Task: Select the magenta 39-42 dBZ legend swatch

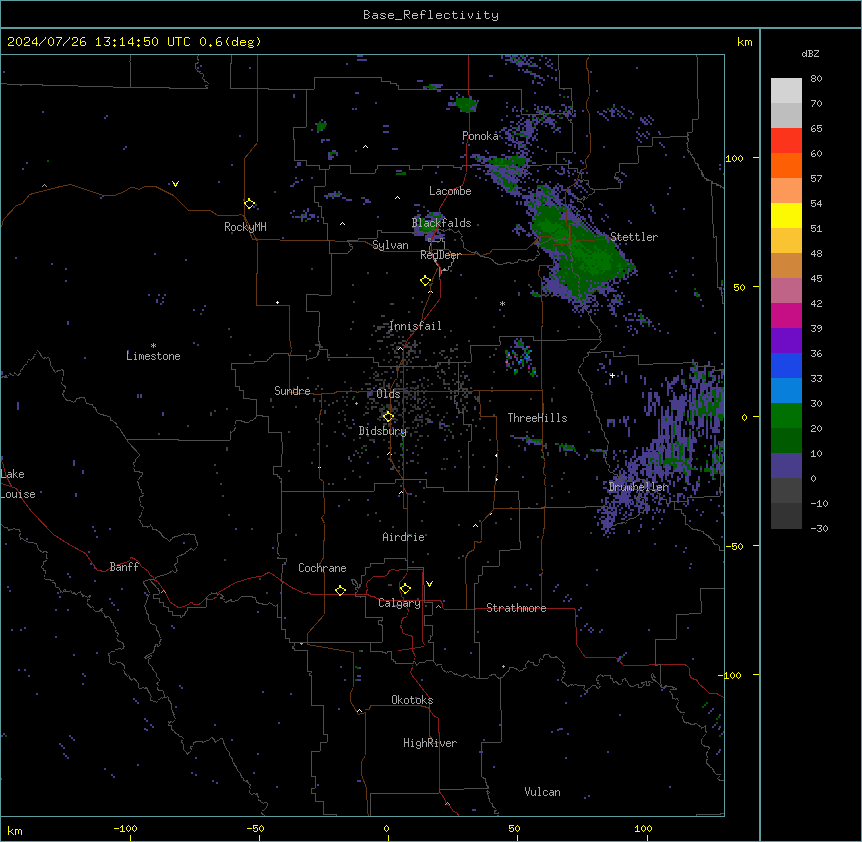Action: click(786, 315)
